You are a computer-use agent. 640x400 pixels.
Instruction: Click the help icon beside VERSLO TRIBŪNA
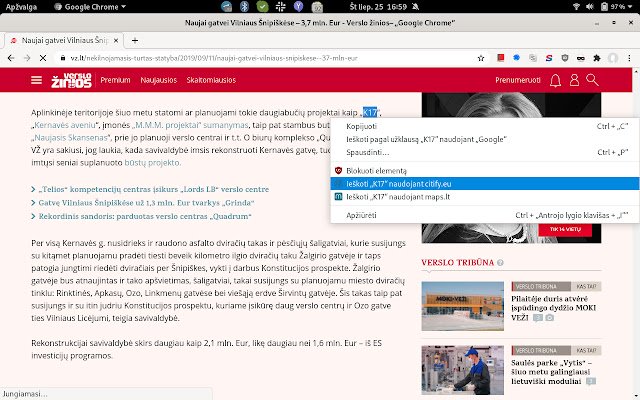(x=500, y=263)
